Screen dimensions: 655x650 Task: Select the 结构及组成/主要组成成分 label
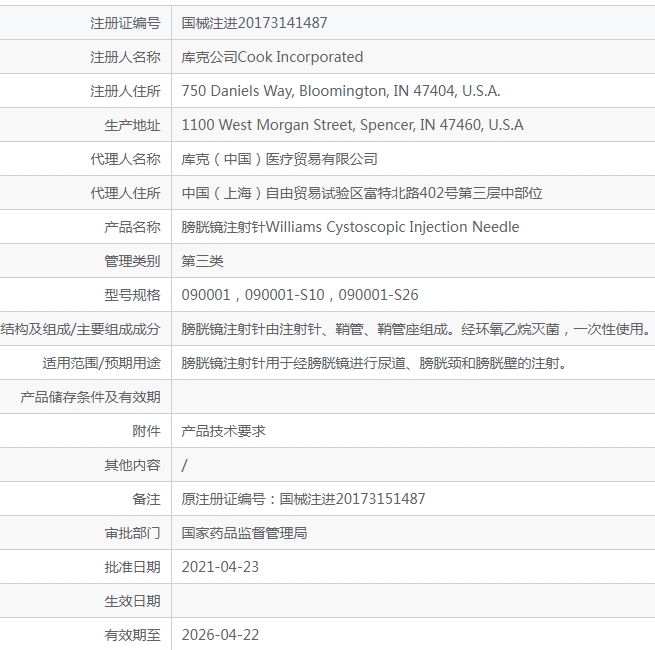tap(81, 329)
